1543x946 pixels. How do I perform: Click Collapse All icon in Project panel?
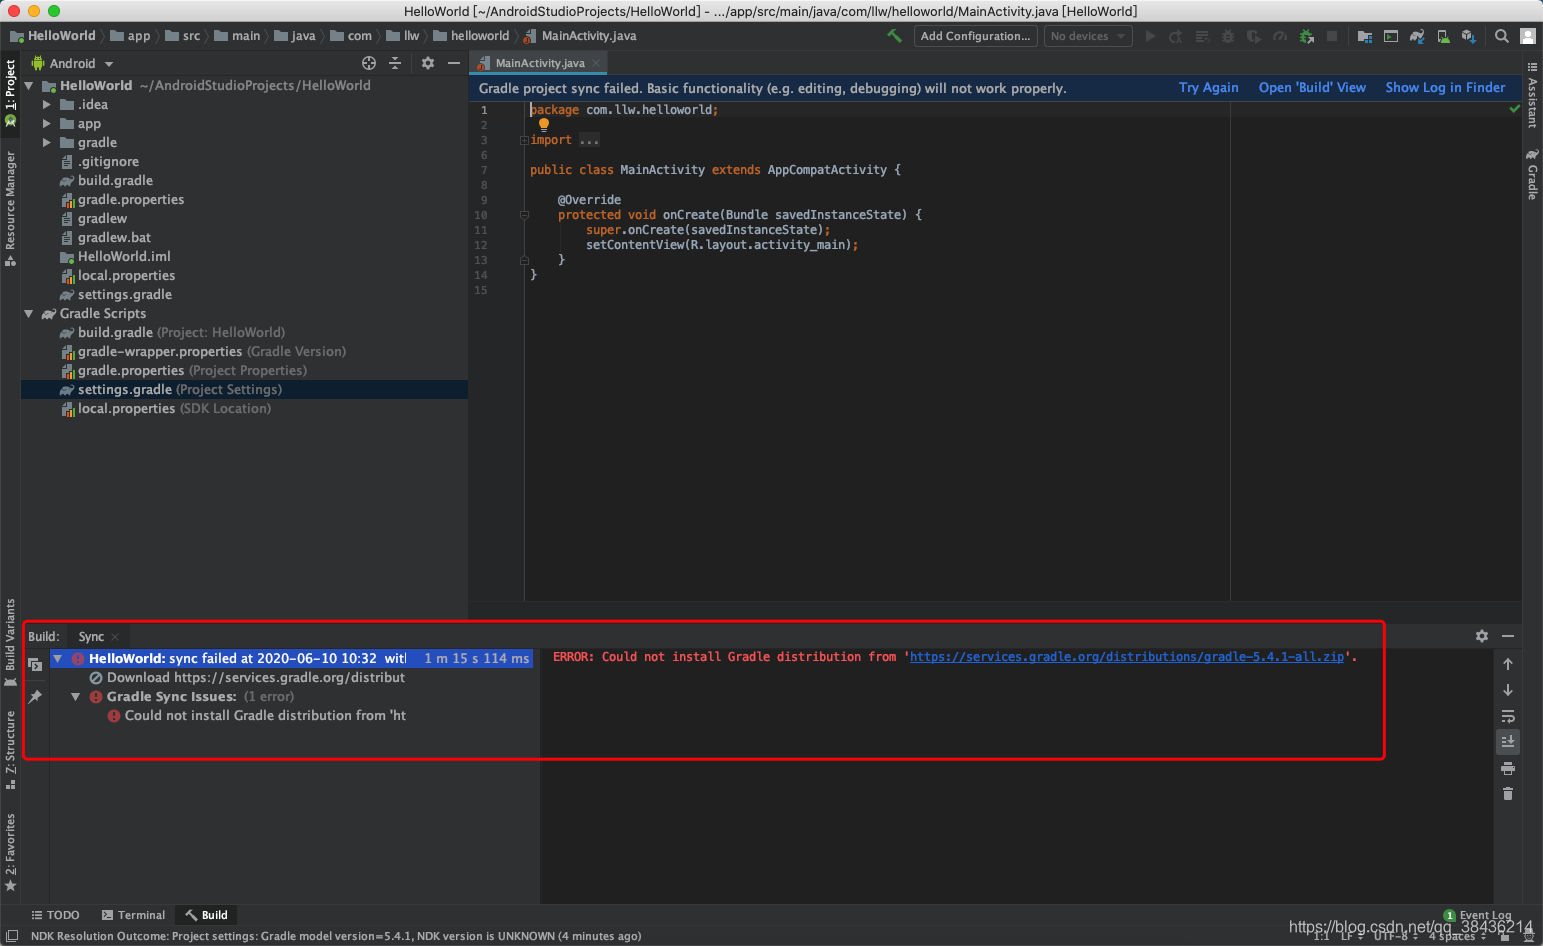click(x=395, y=63)
